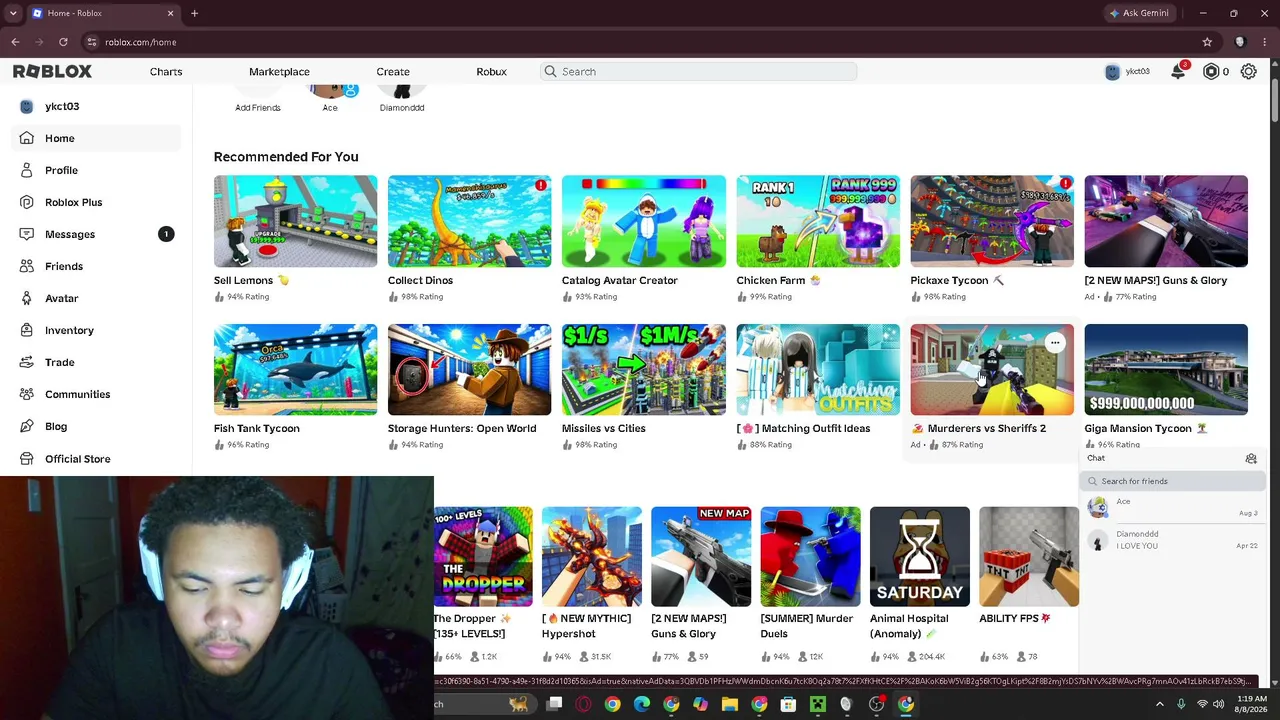The height and width of the screenshot is (720, 1280).
Task: Open the settings gear menu
Action: coord(1248,72)
